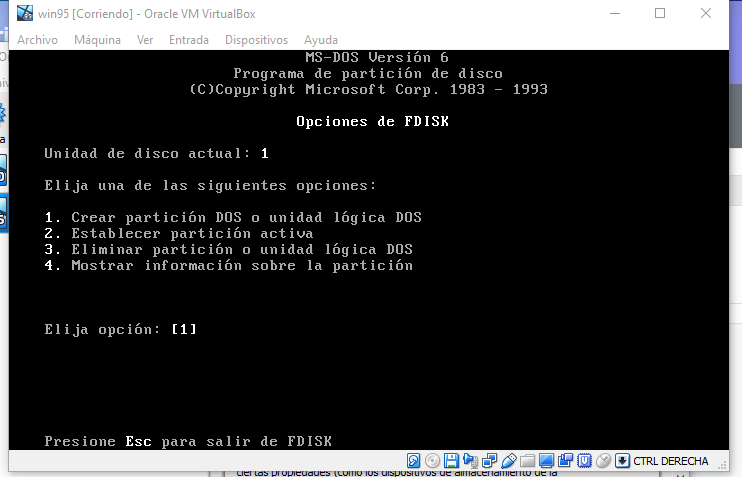Click the Elija una de las siguientes opciones text
This screenshot has height=477, width=742.
[210, 186]
